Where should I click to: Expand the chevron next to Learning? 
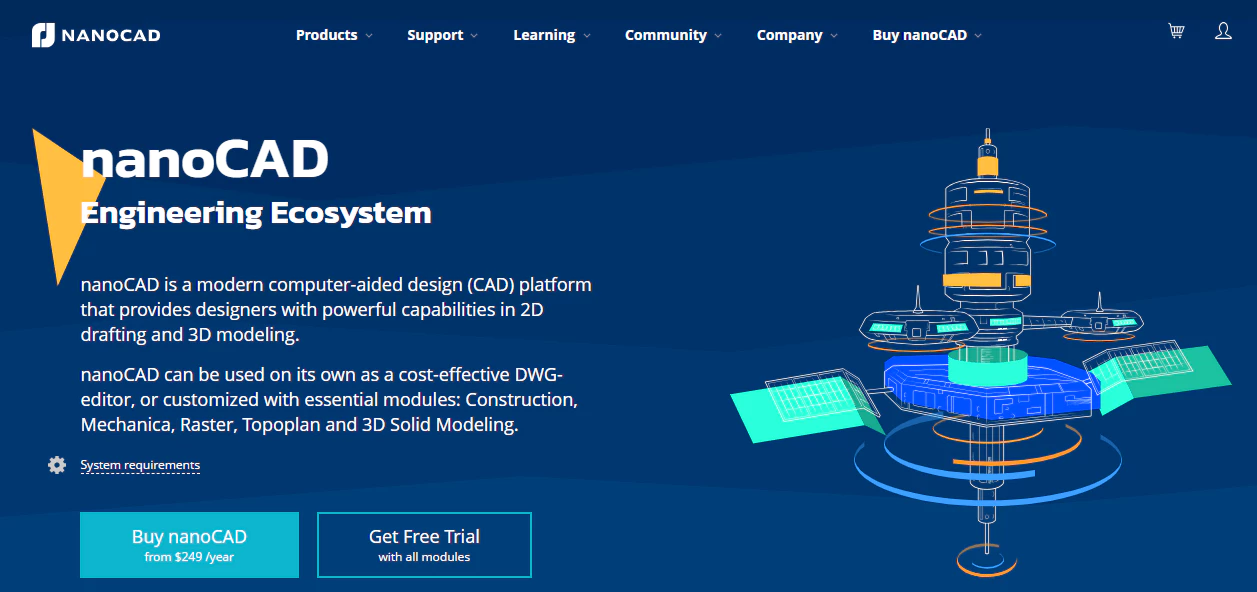coord(587,36)
